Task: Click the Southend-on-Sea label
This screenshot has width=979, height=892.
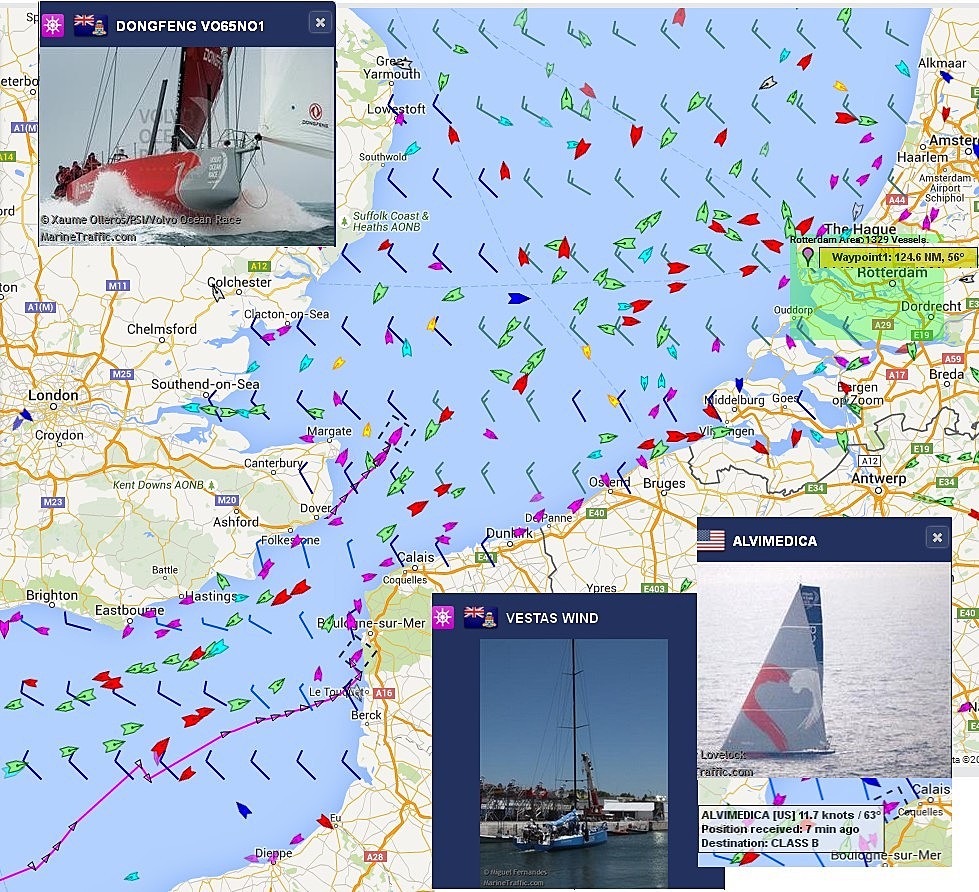Action: click(205, 384)
